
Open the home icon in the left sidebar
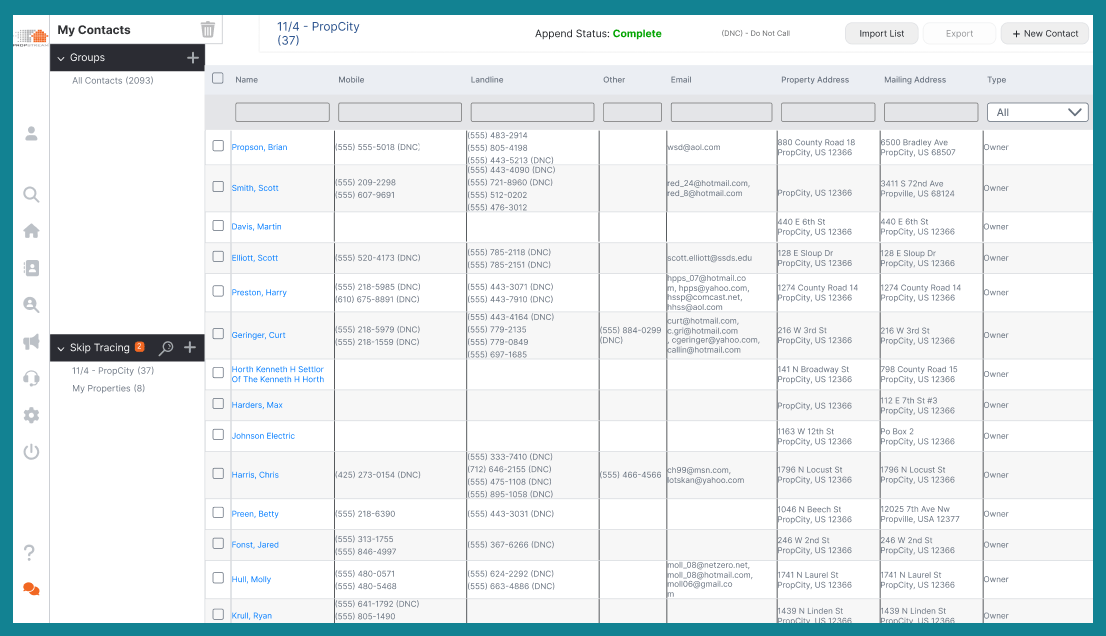pos(31,230)
